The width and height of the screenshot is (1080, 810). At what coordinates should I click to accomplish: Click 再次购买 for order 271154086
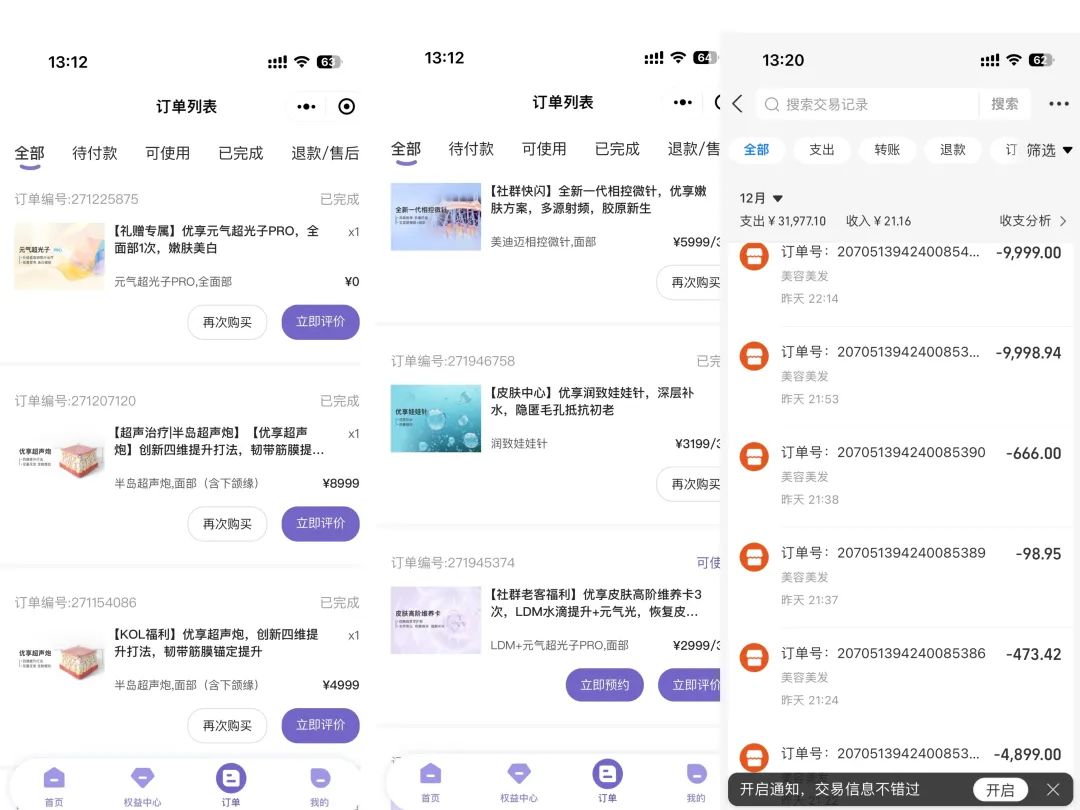coord(227,726)
